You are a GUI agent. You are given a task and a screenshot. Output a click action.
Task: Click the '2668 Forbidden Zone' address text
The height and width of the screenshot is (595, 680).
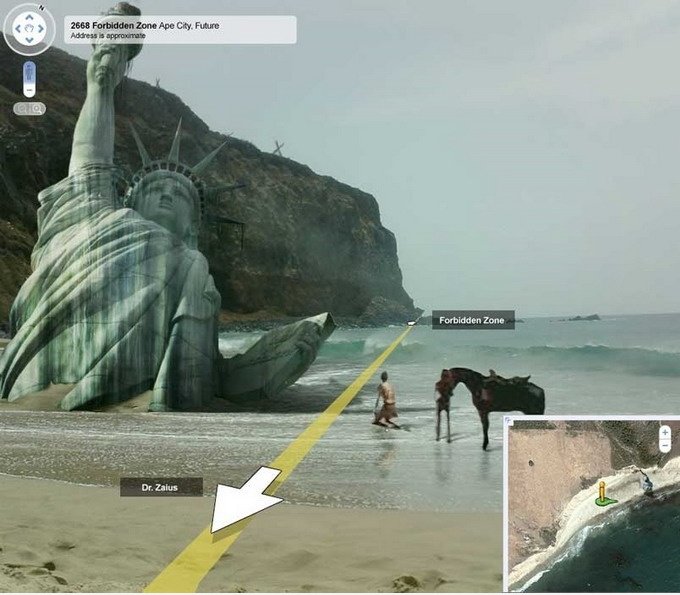114,26
